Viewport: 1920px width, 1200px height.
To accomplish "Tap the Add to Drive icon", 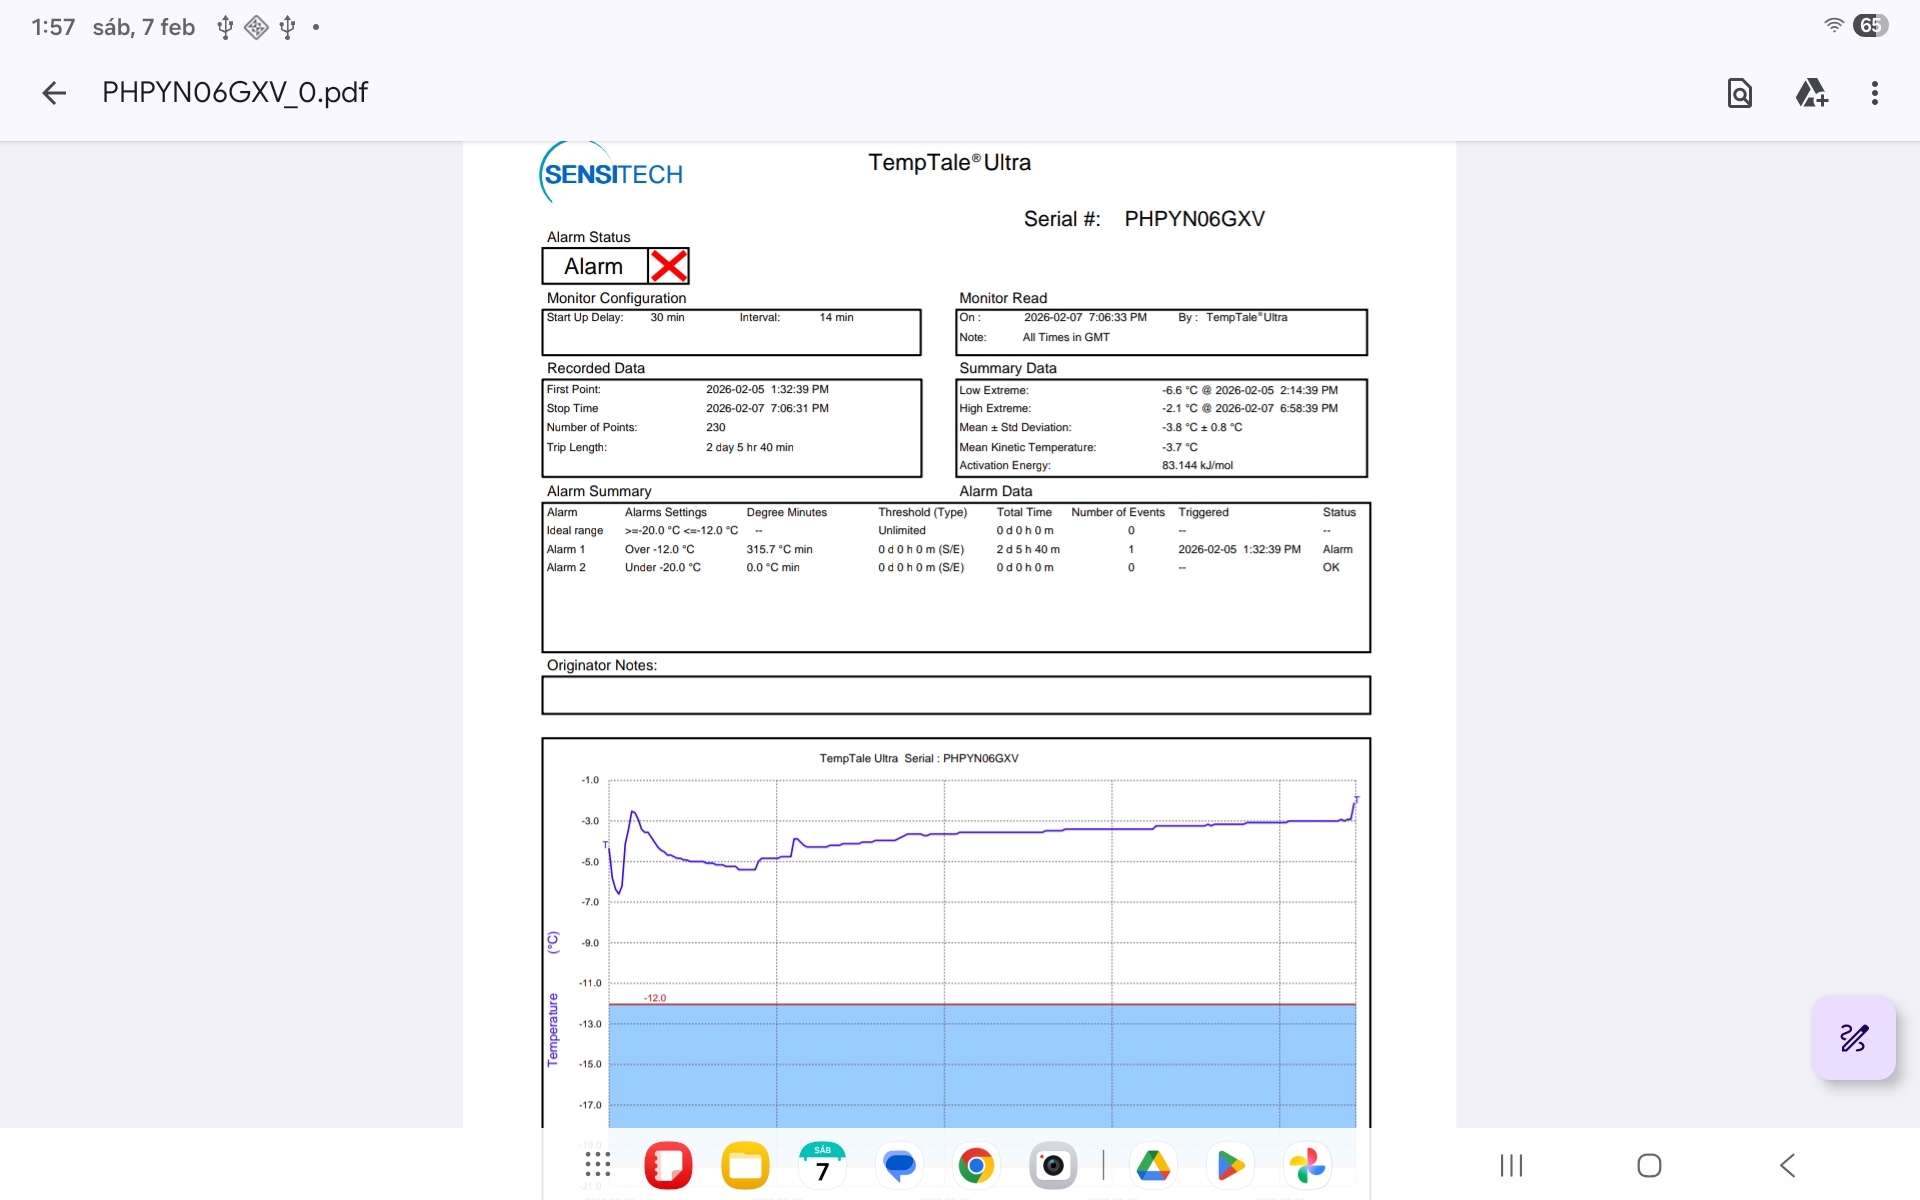I will click(x=1811, y=93).
